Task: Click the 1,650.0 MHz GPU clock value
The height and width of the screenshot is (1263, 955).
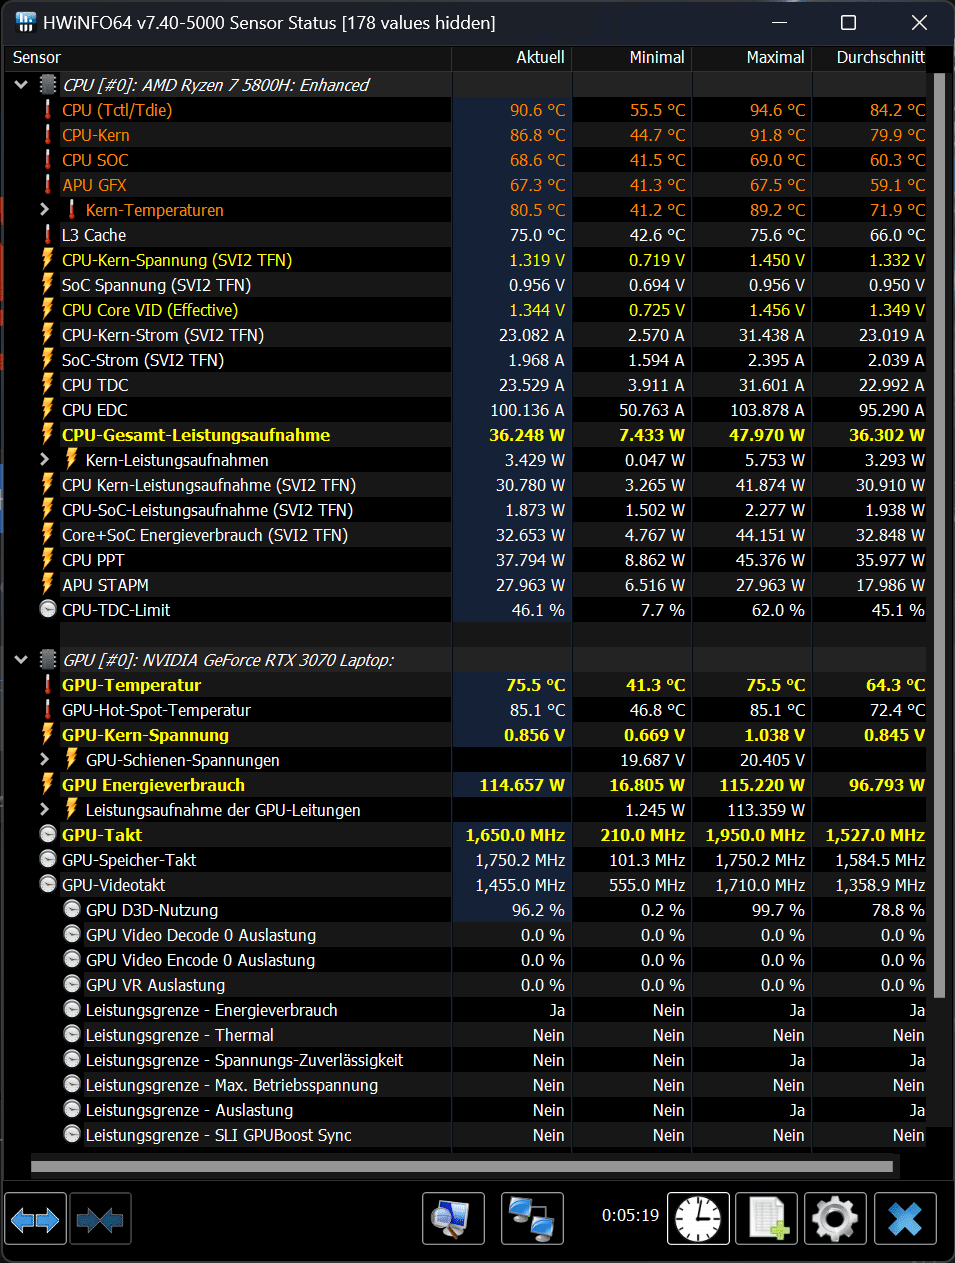Action: coord(515,835)
